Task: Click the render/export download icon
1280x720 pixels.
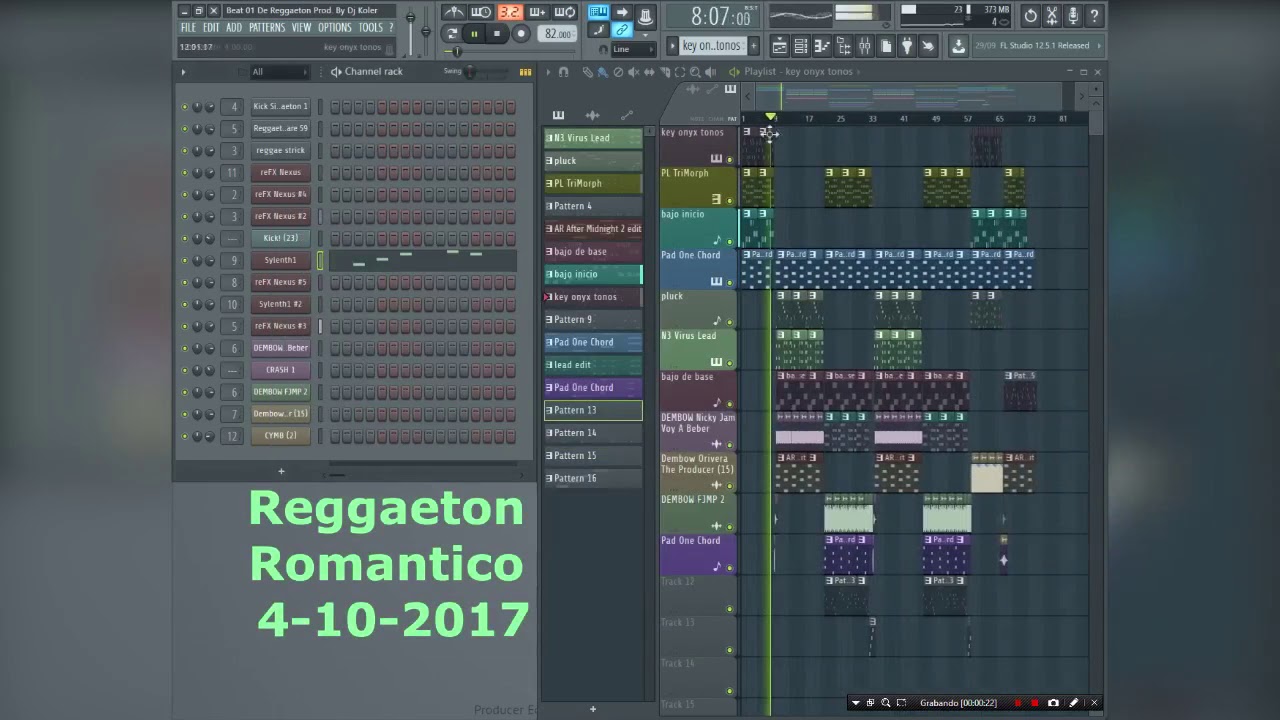Action: click(957, 46)
